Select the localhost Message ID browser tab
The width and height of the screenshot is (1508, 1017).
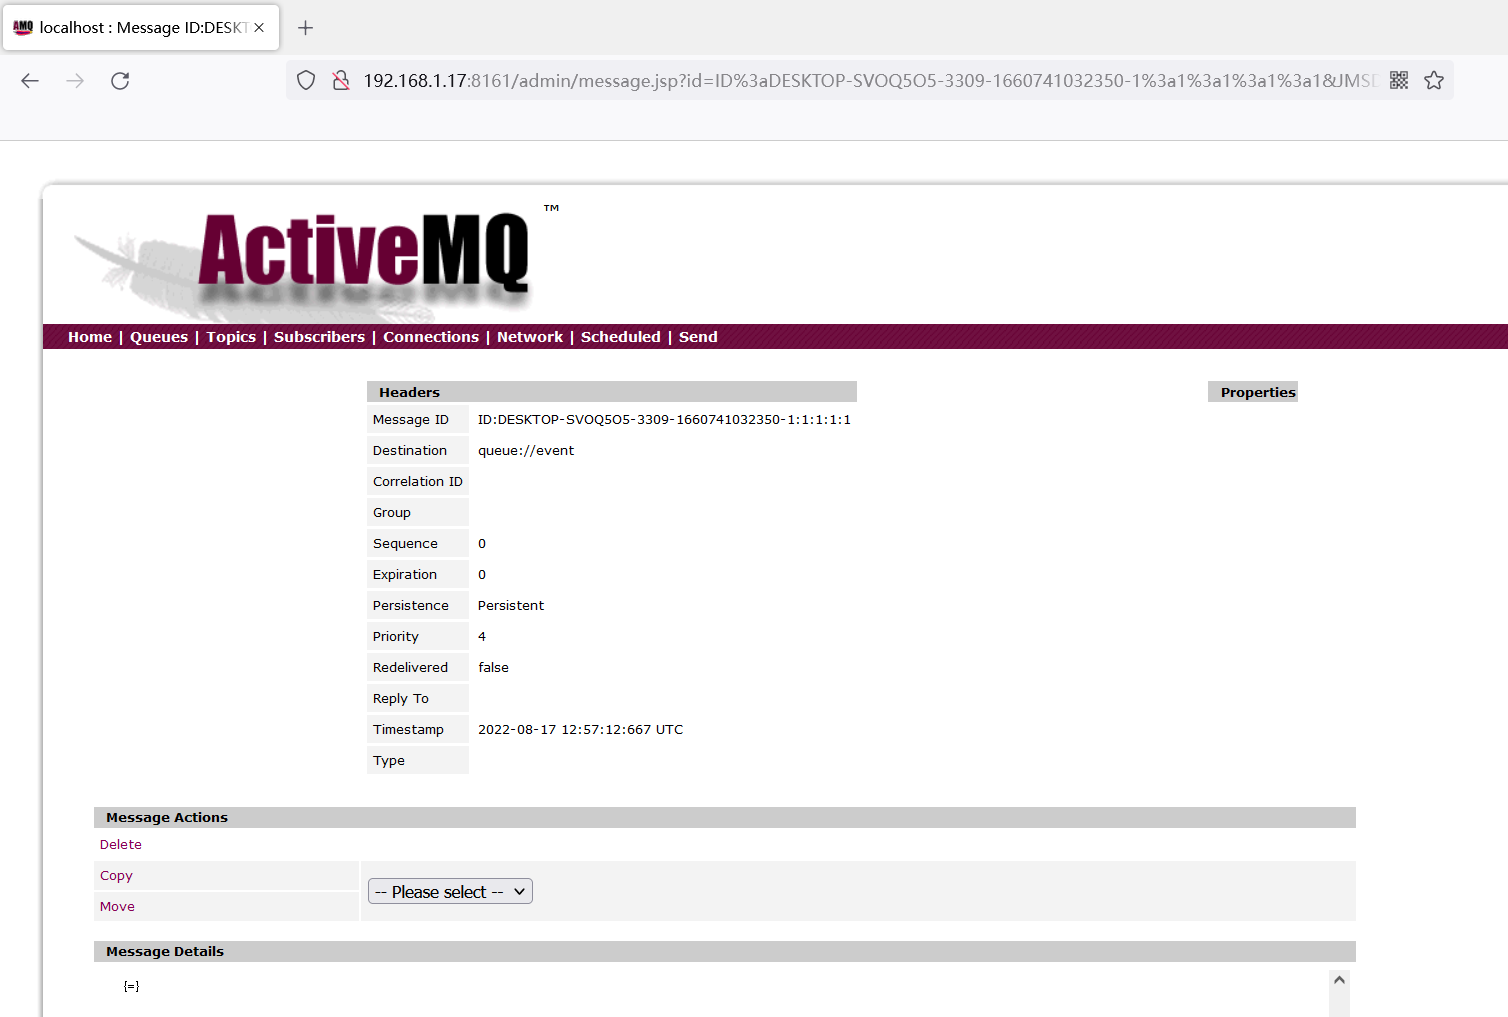point(141,28)
